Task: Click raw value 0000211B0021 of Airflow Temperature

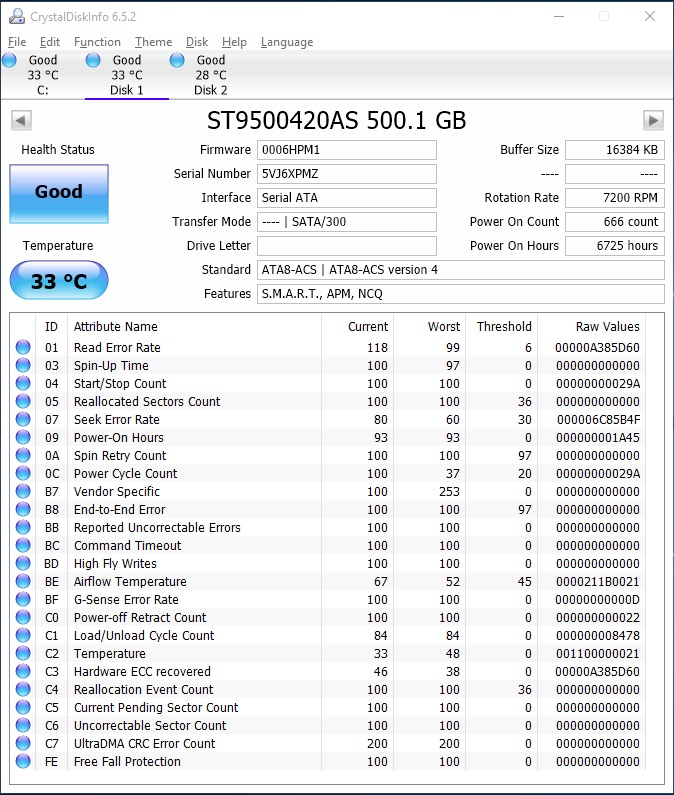Action: coord(597,582)
